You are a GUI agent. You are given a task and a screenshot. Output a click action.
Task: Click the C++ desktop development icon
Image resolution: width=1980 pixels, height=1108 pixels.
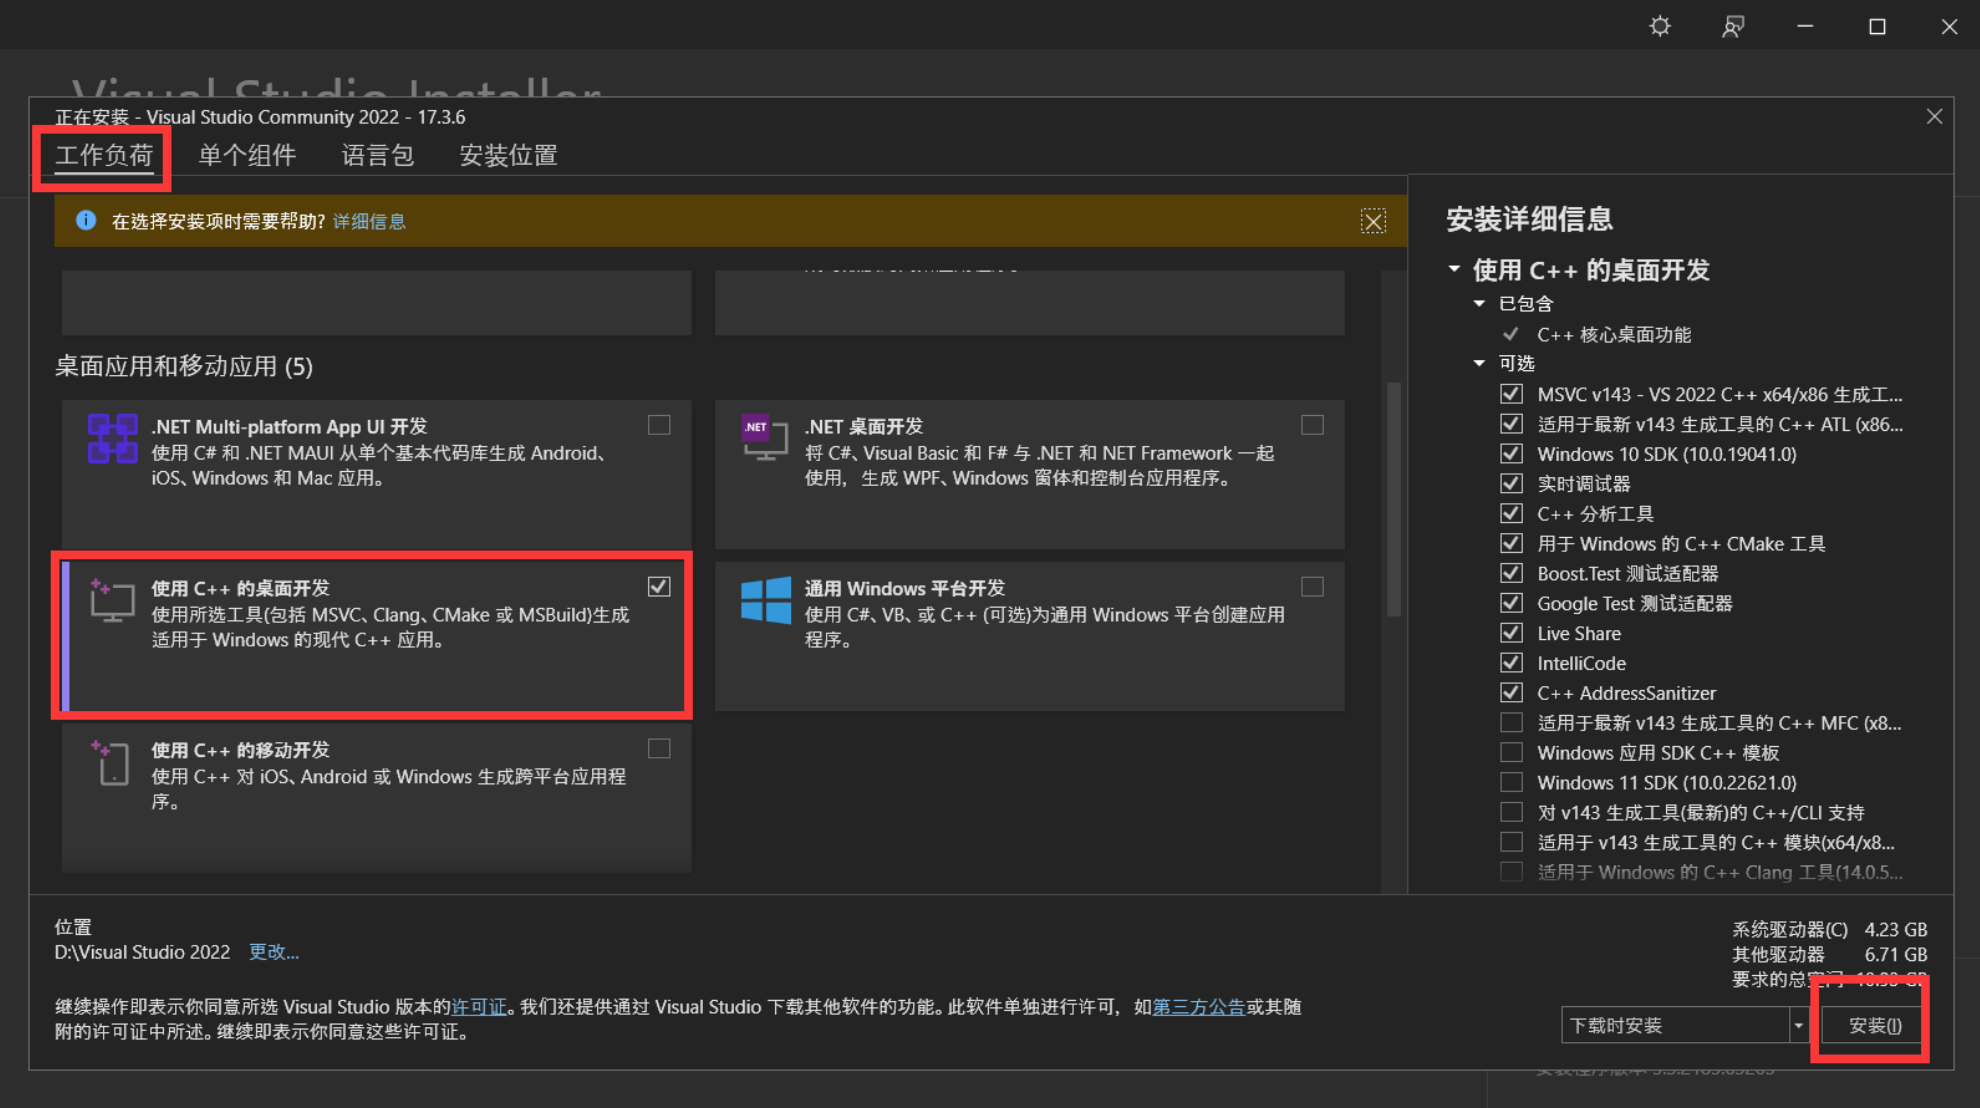tap(112, 600)
